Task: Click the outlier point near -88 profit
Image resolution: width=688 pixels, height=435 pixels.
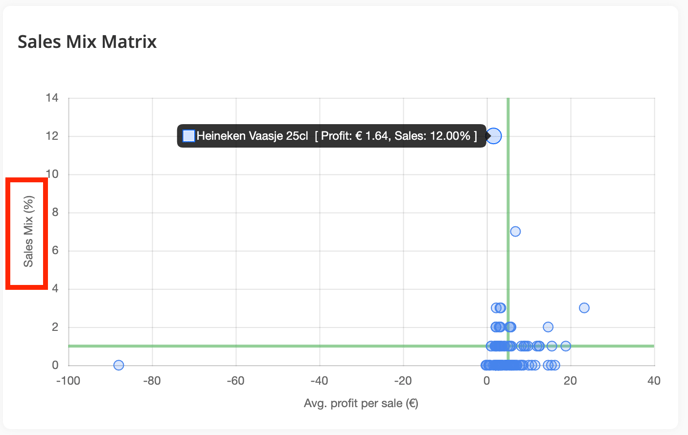Action: click(x=118, y=365)
